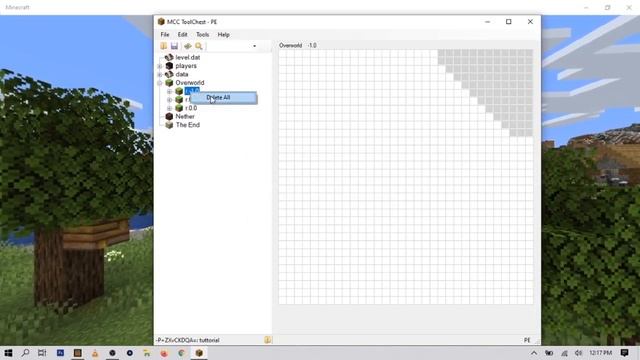Open the File menu

[165, 35]
